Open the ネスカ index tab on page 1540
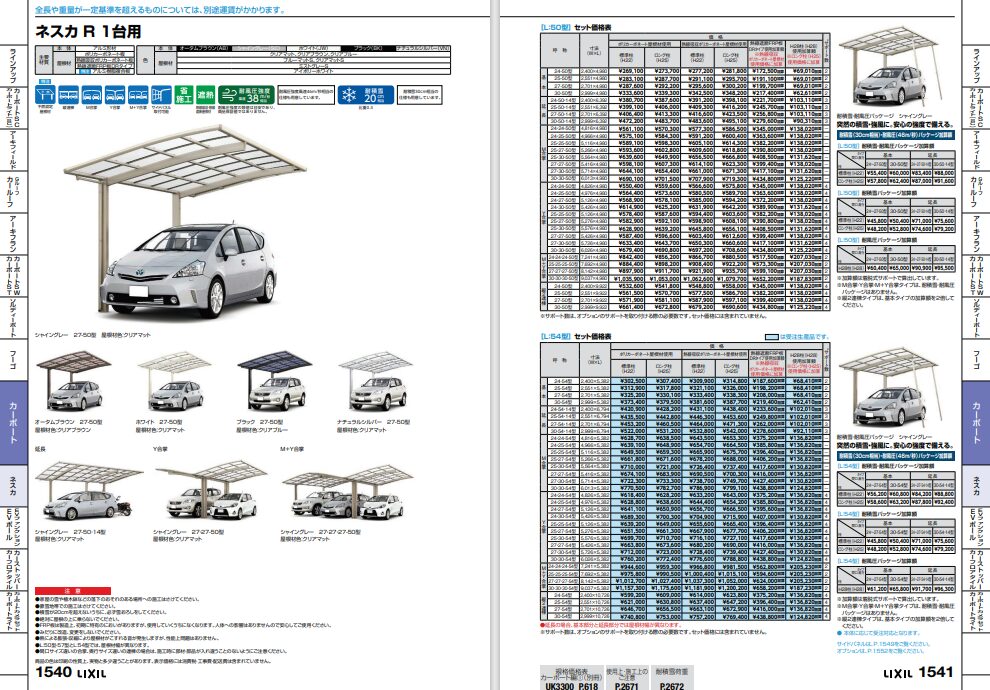This screenshot has height=690, width=990. (x=13, y=485)
